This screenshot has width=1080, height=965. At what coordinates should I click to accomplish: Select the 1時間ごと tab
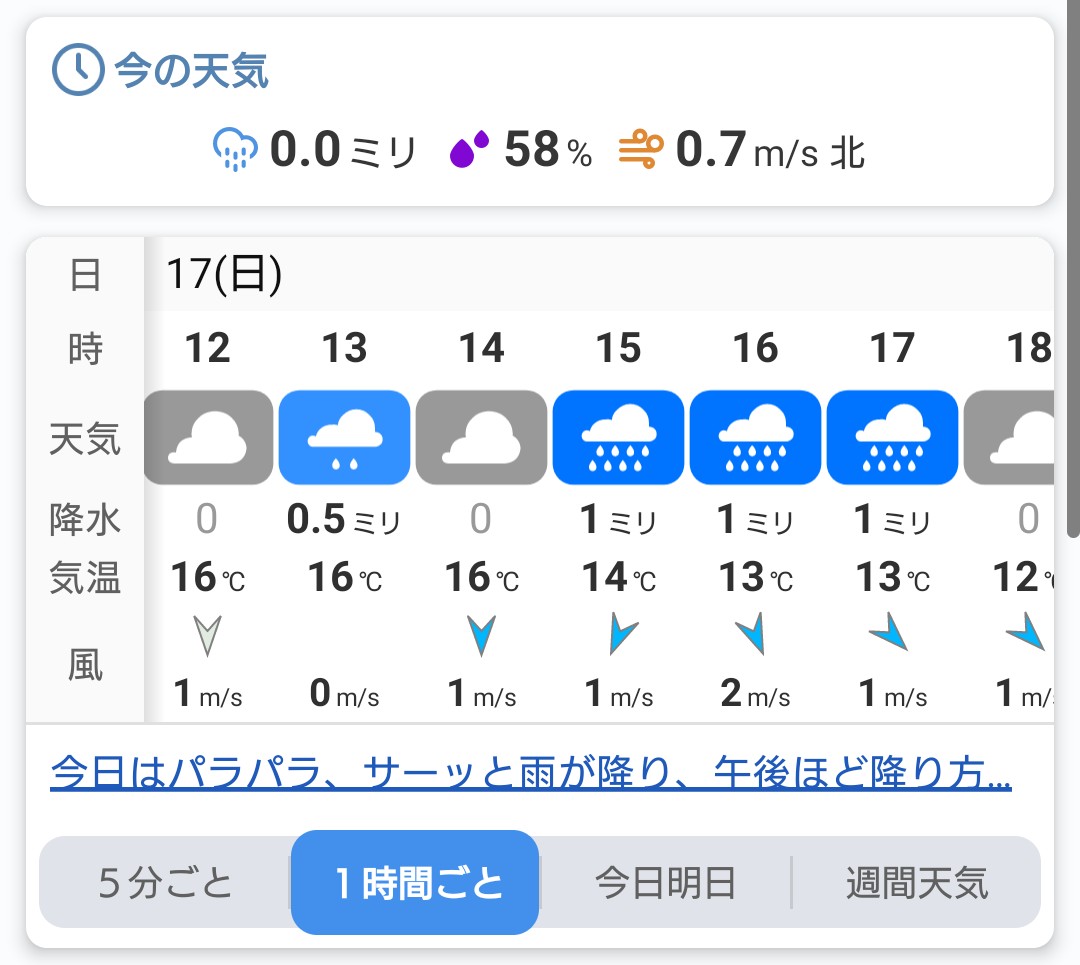pos(416,883)
